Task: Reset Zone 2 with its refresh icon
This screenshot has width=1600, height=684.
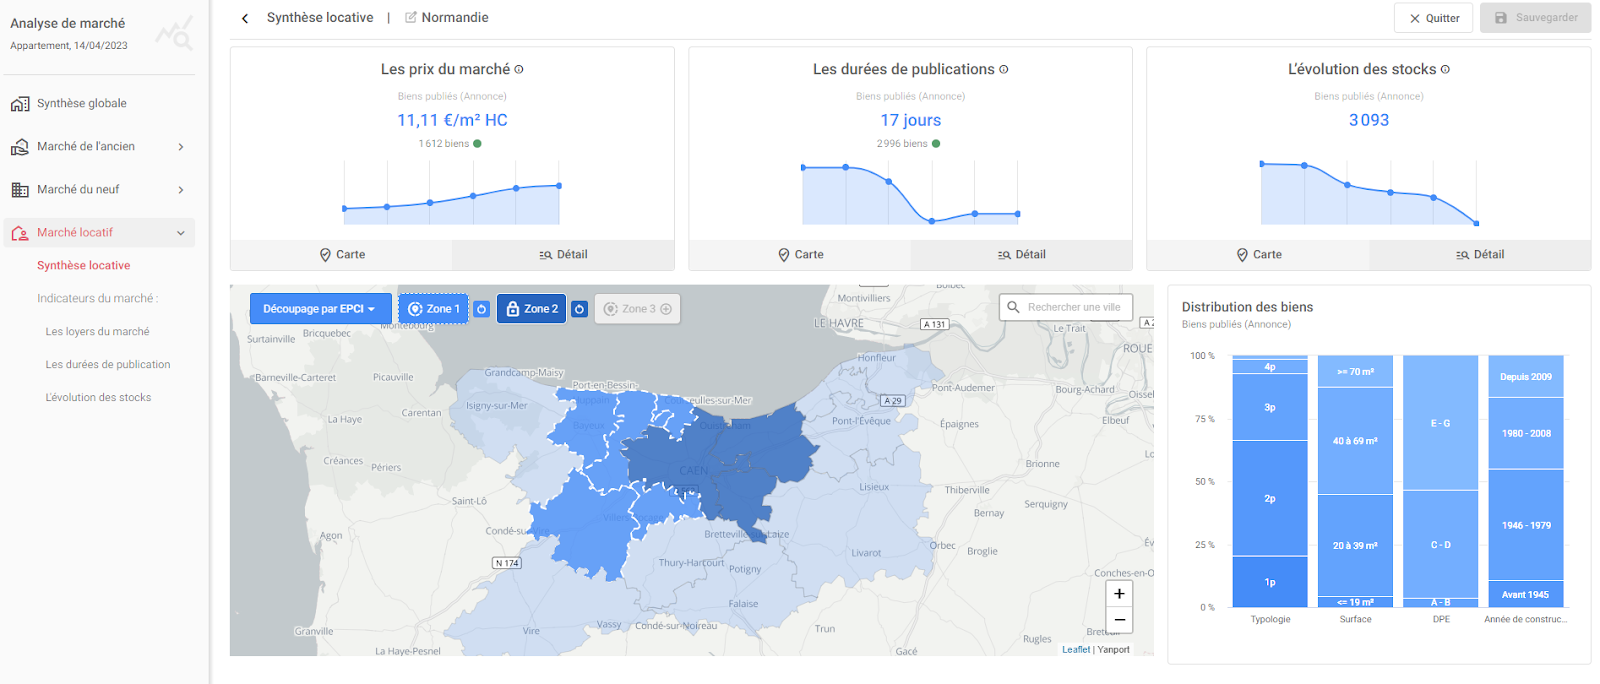Action: pyautogui.click(x=579, y=309)
